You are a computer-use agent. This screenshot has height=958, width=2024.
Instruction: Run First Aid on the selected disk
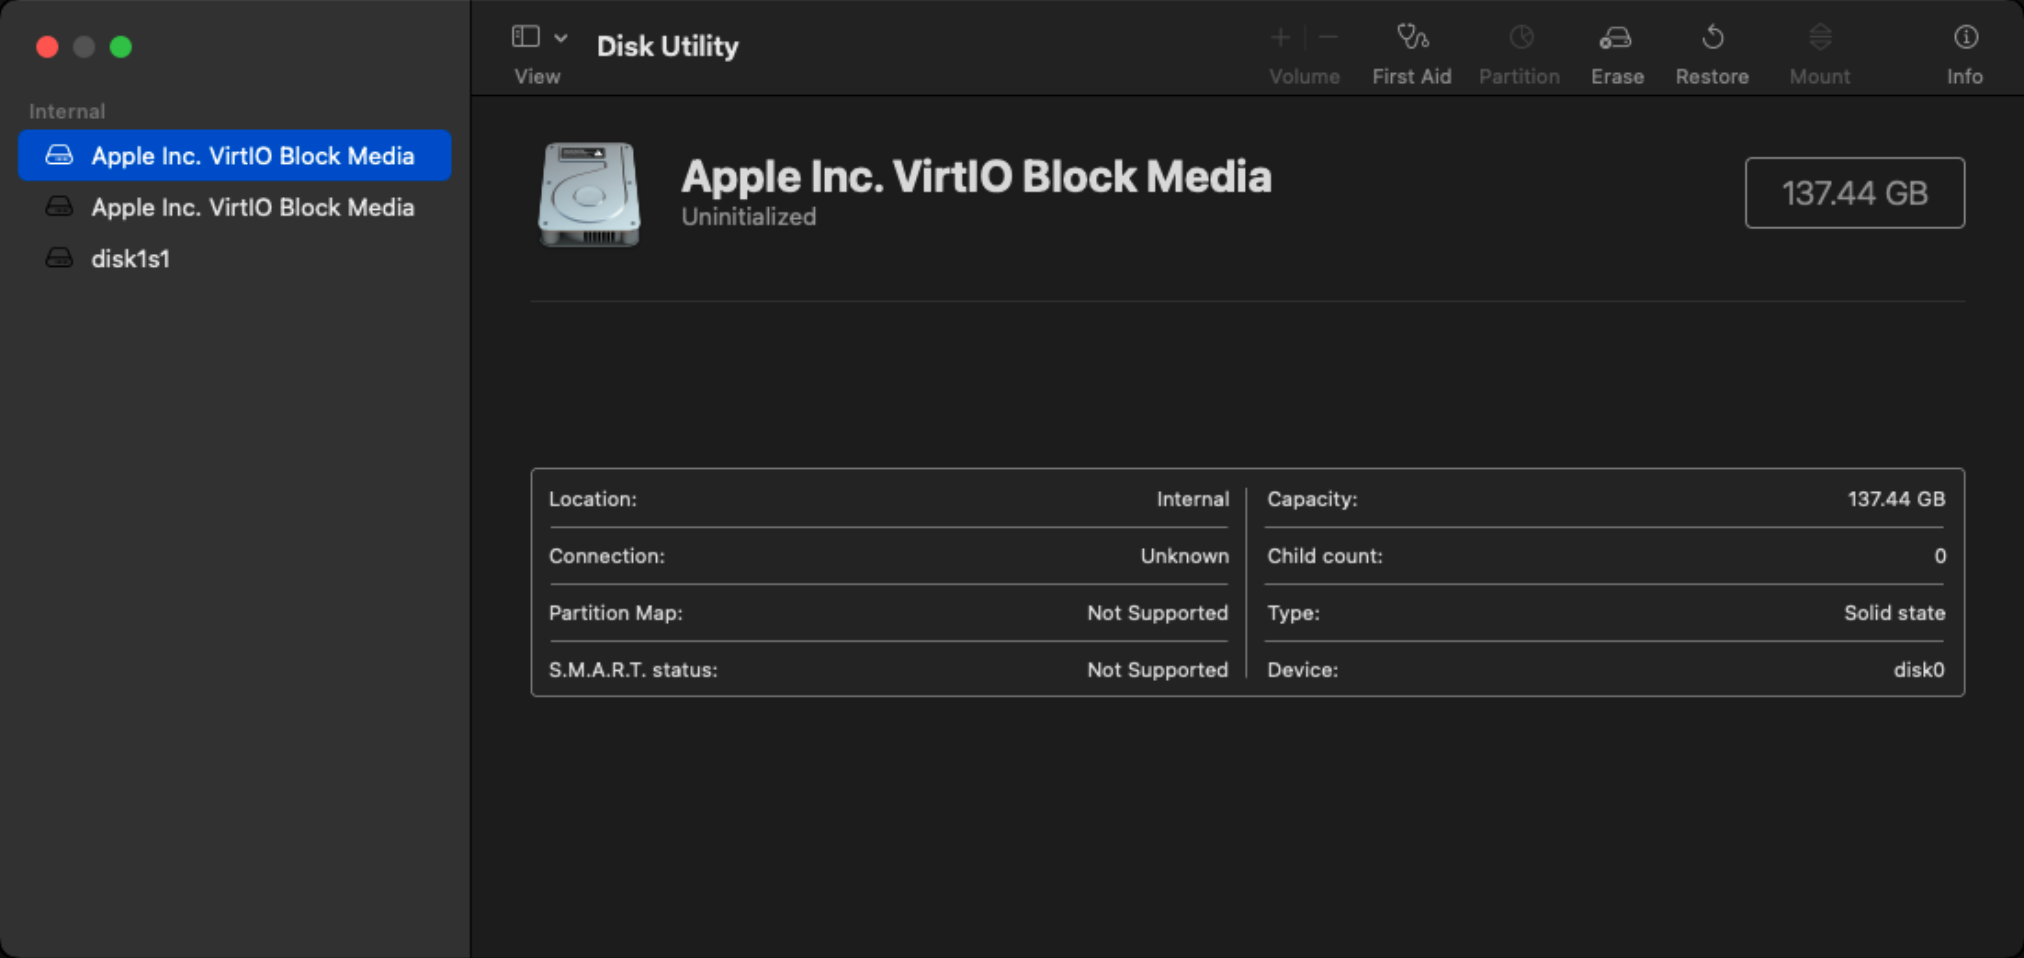tap(1411, 50)
